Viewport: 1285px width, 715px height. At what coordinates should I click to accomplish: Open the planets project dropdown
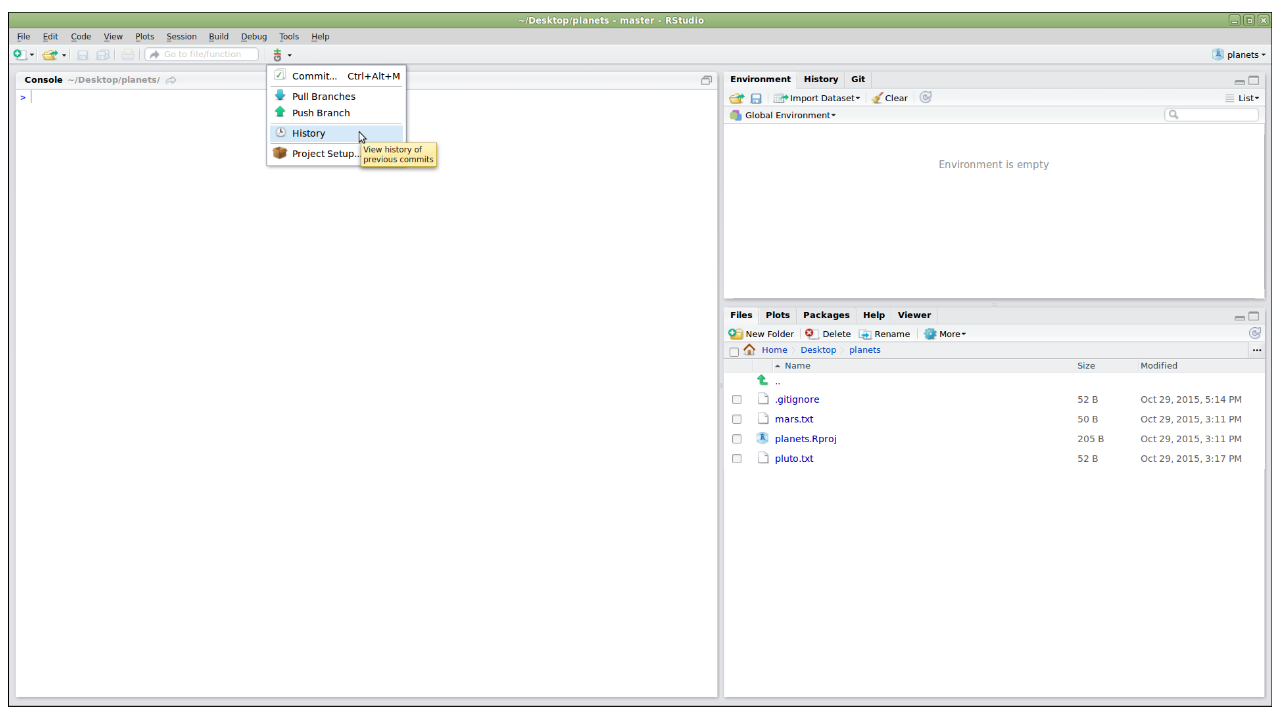[1238, 55]
